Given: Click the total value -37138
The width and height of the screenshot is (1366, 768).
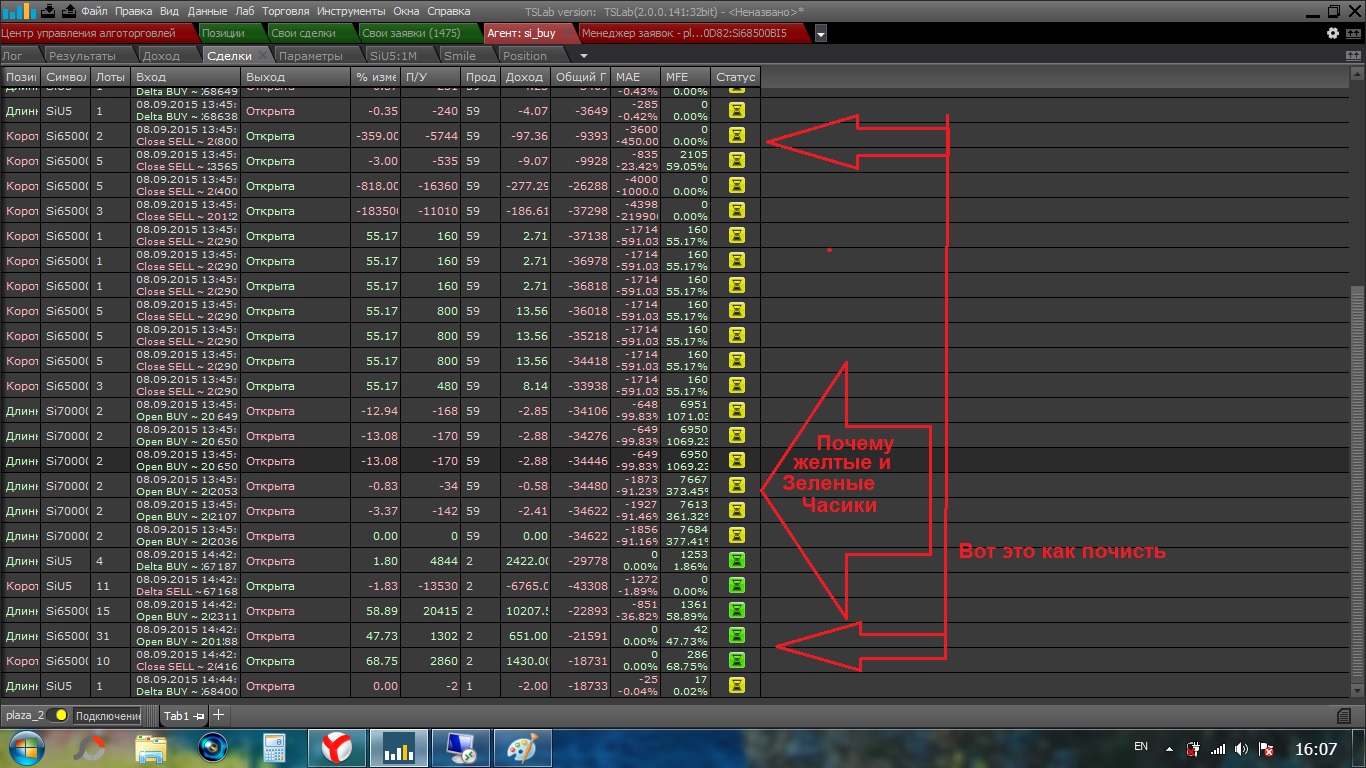Looking at the screenshot, I should [586, 236].
